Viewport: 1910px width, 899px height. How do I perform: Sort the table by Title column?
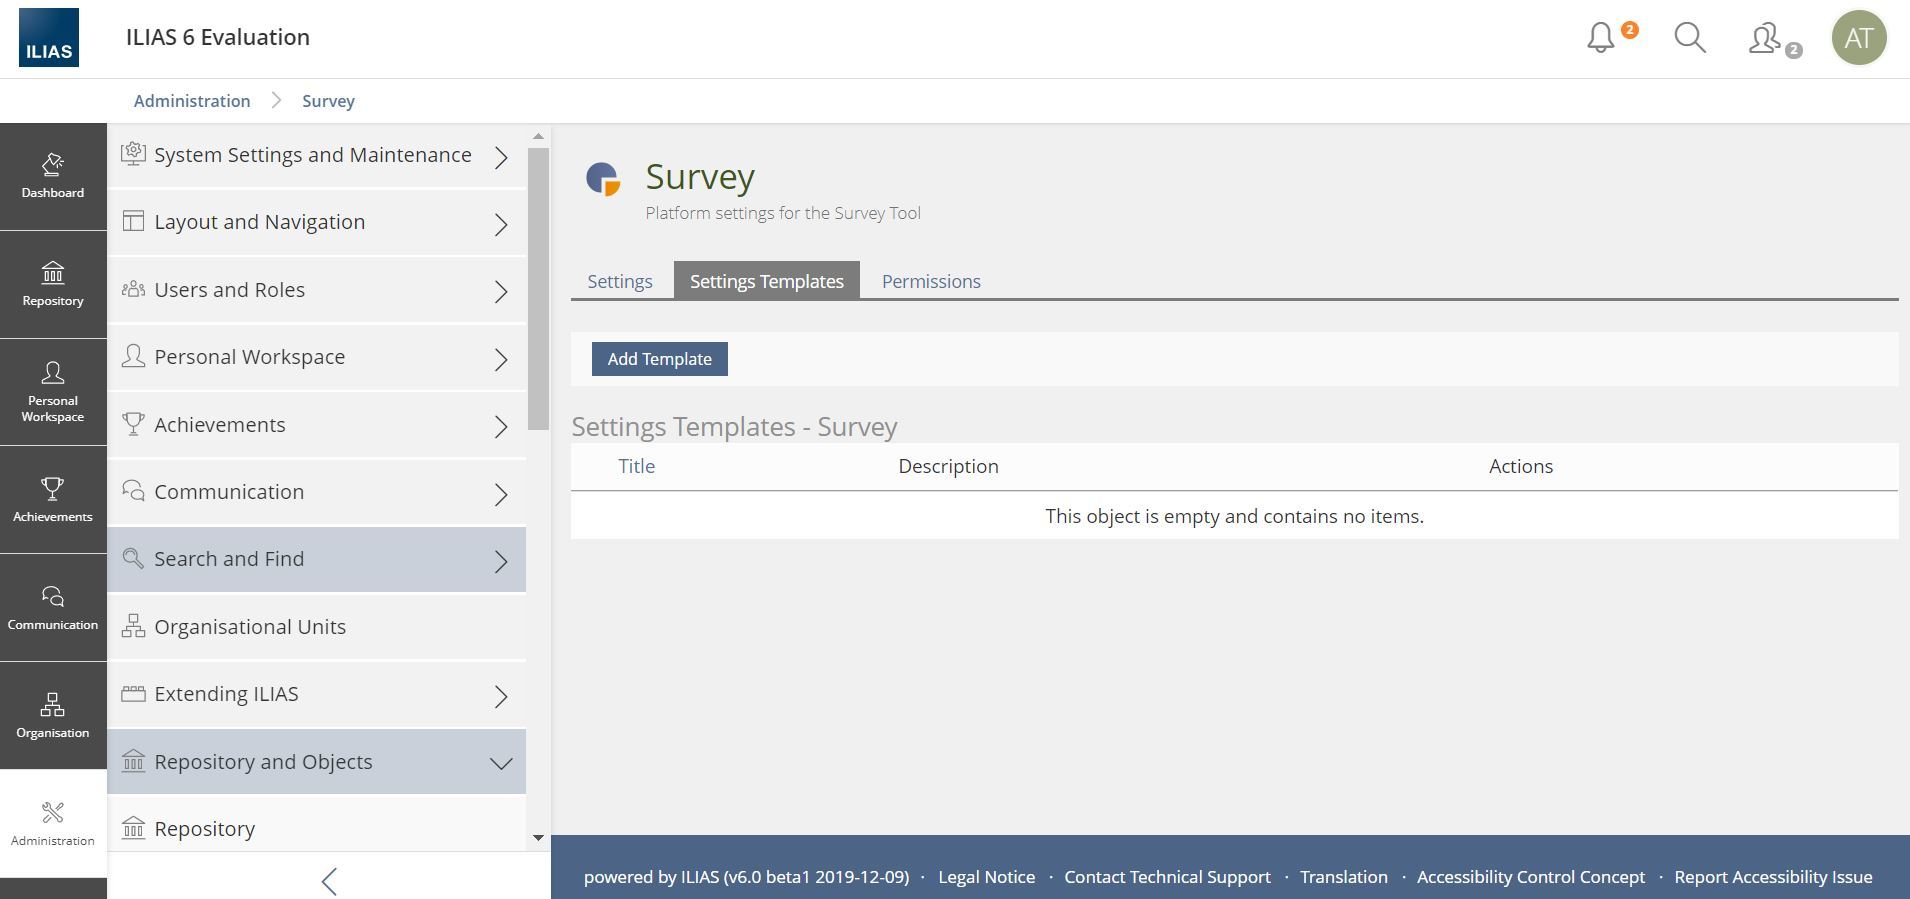(636, 466)
